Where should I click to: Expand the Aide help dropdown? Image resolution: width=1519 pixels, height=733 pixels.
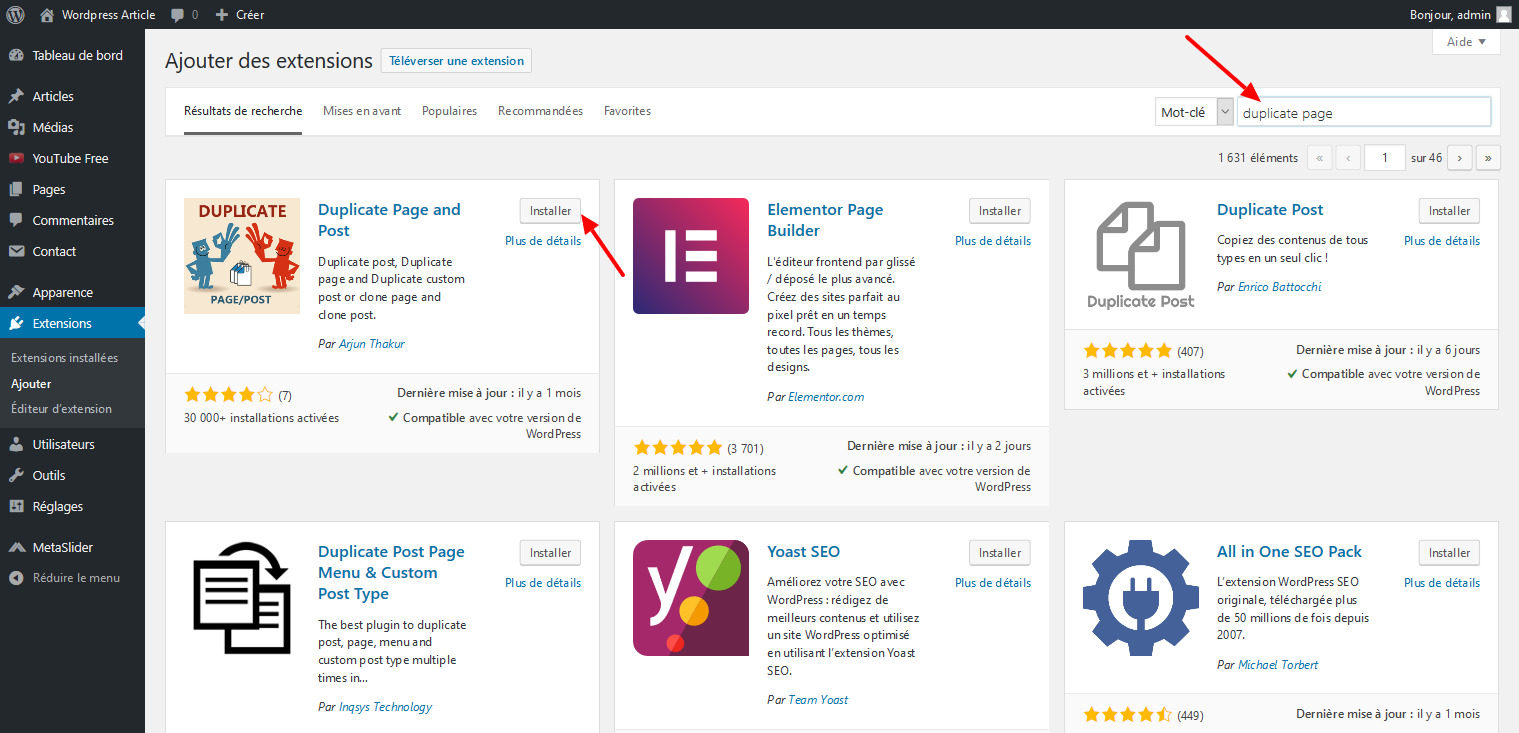click(1466, 42)
